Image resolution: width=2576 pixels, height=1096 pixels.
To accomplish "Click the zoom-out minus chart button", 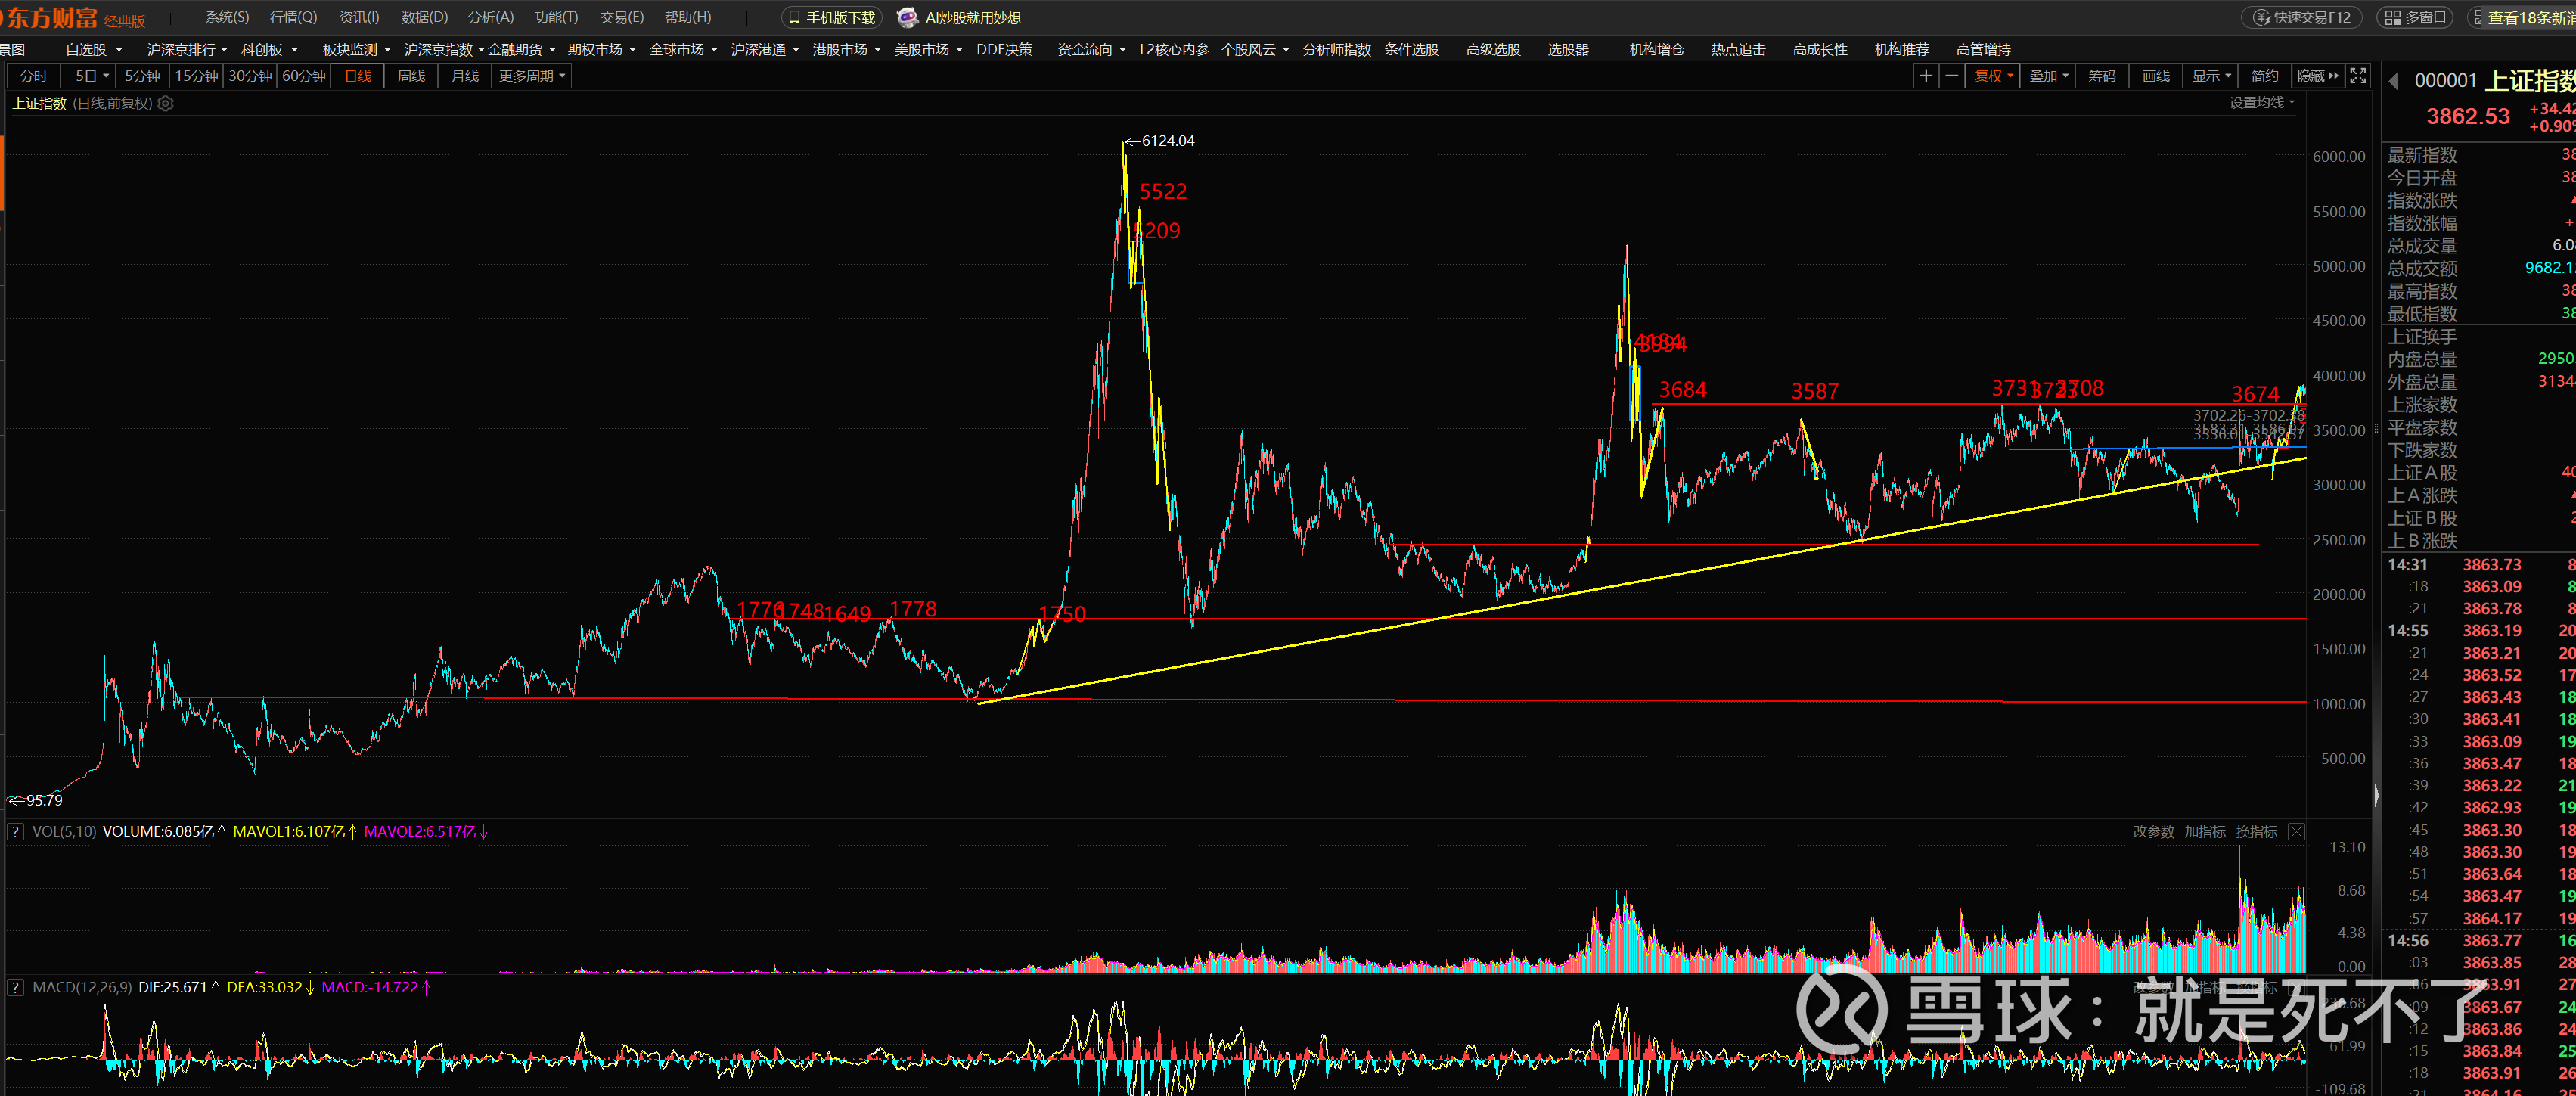I will coord(1951,76).
